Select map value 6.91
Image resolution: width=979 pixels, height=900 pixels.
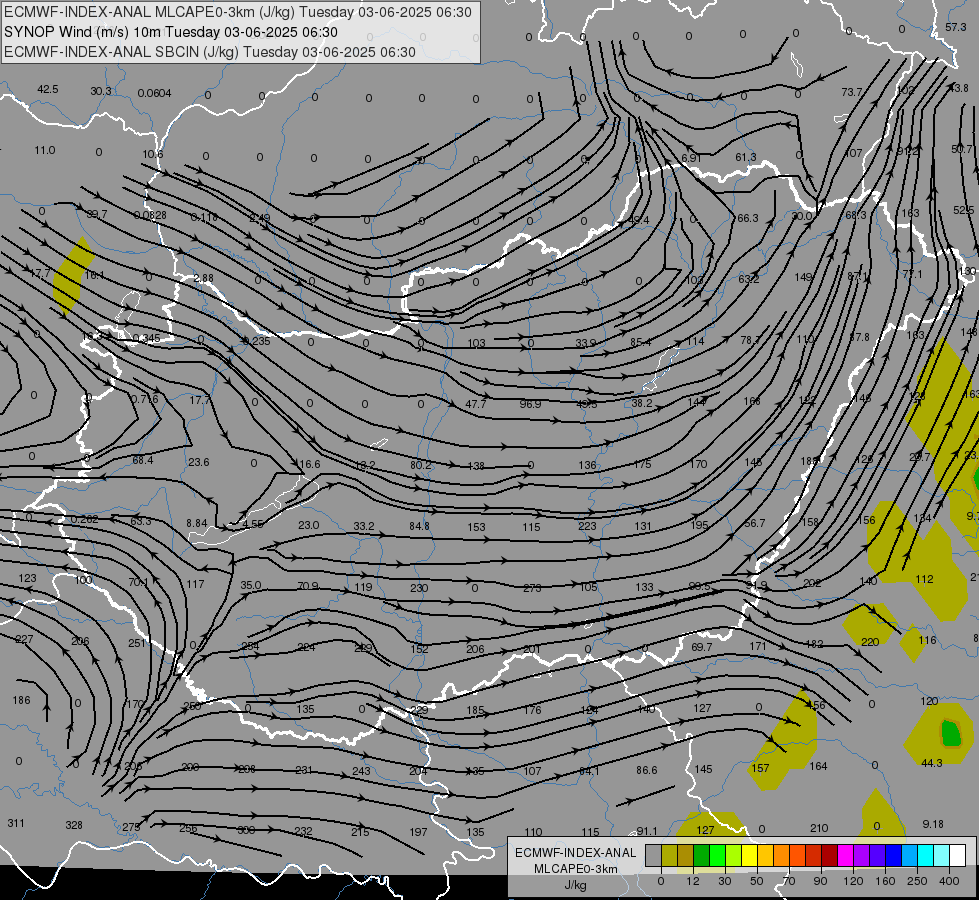691,158
